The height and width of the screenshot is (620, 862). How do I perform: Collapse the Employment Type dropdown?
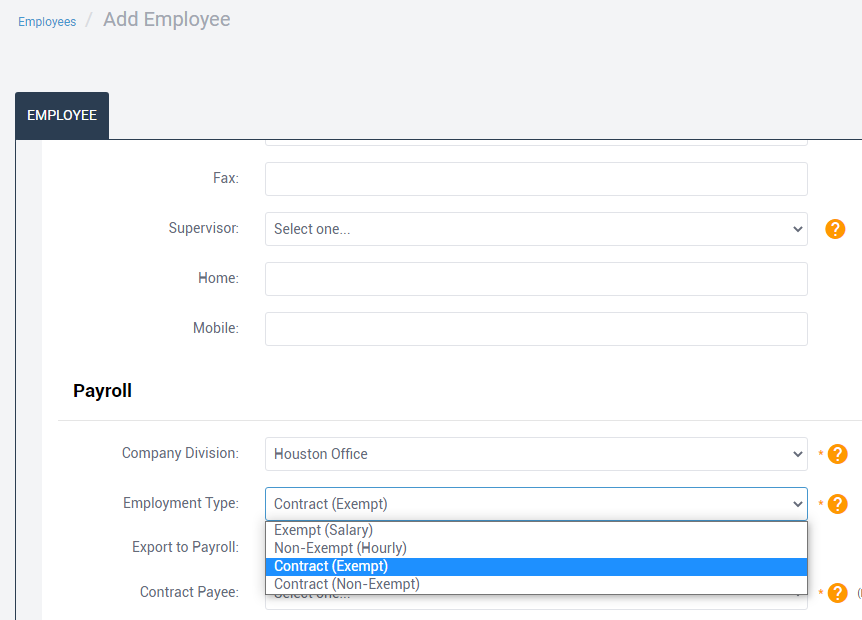click(535, 504)
